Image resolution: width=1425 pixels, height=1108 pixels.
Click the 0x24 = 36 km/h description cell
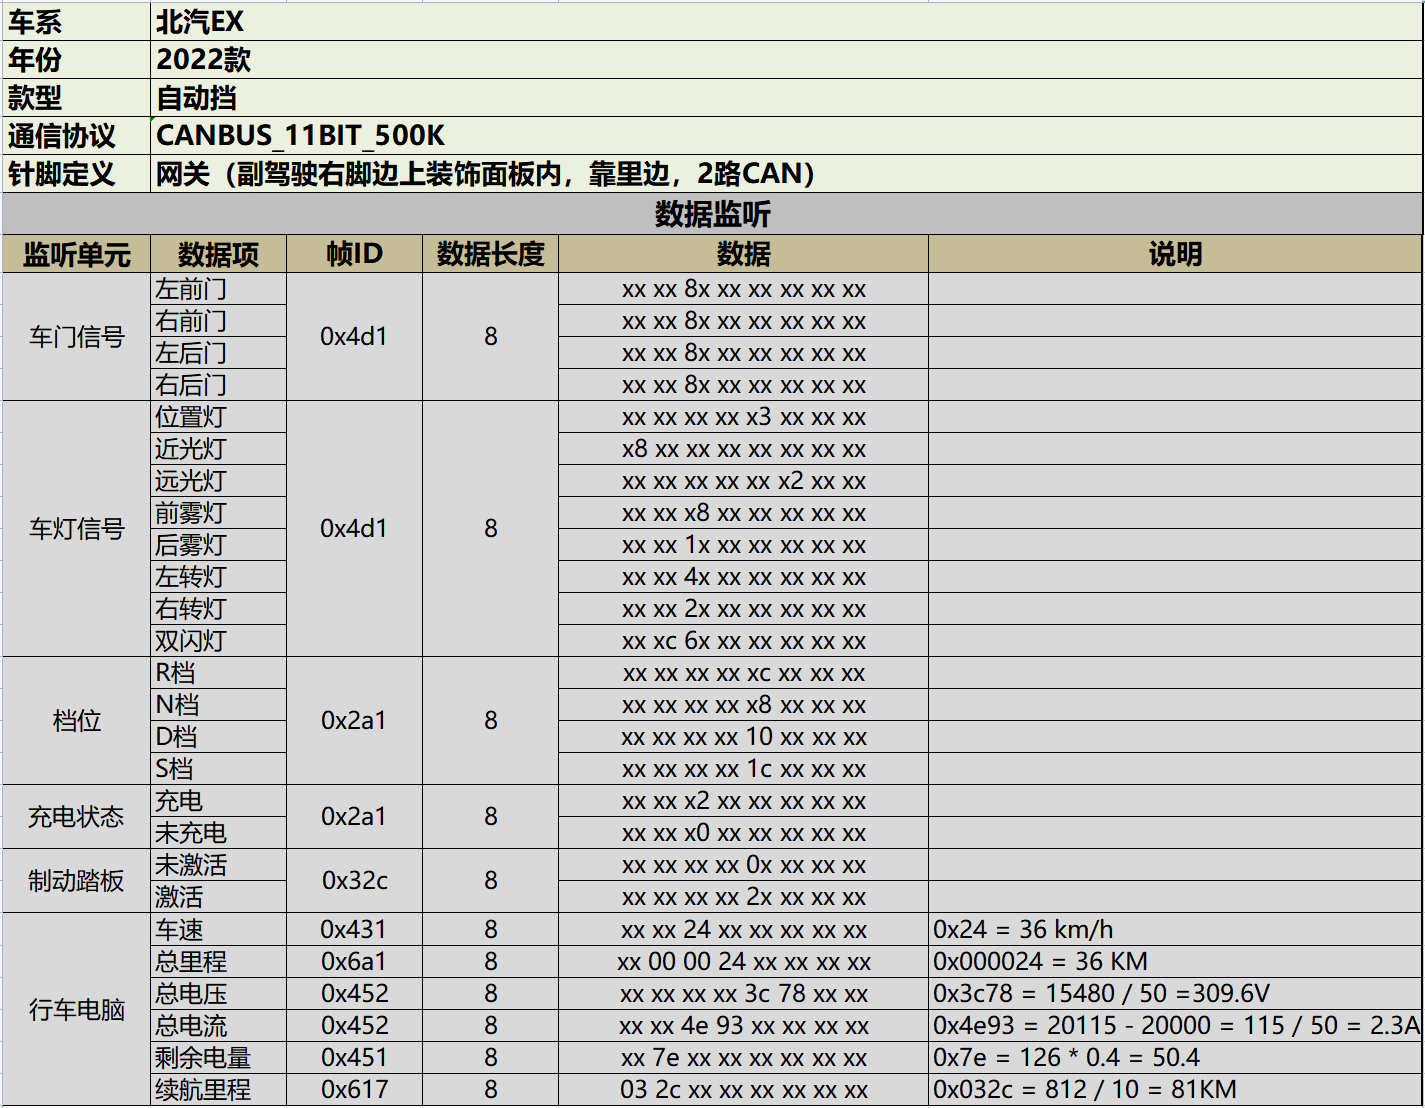pyautogui.click(x=1174, y=930)
